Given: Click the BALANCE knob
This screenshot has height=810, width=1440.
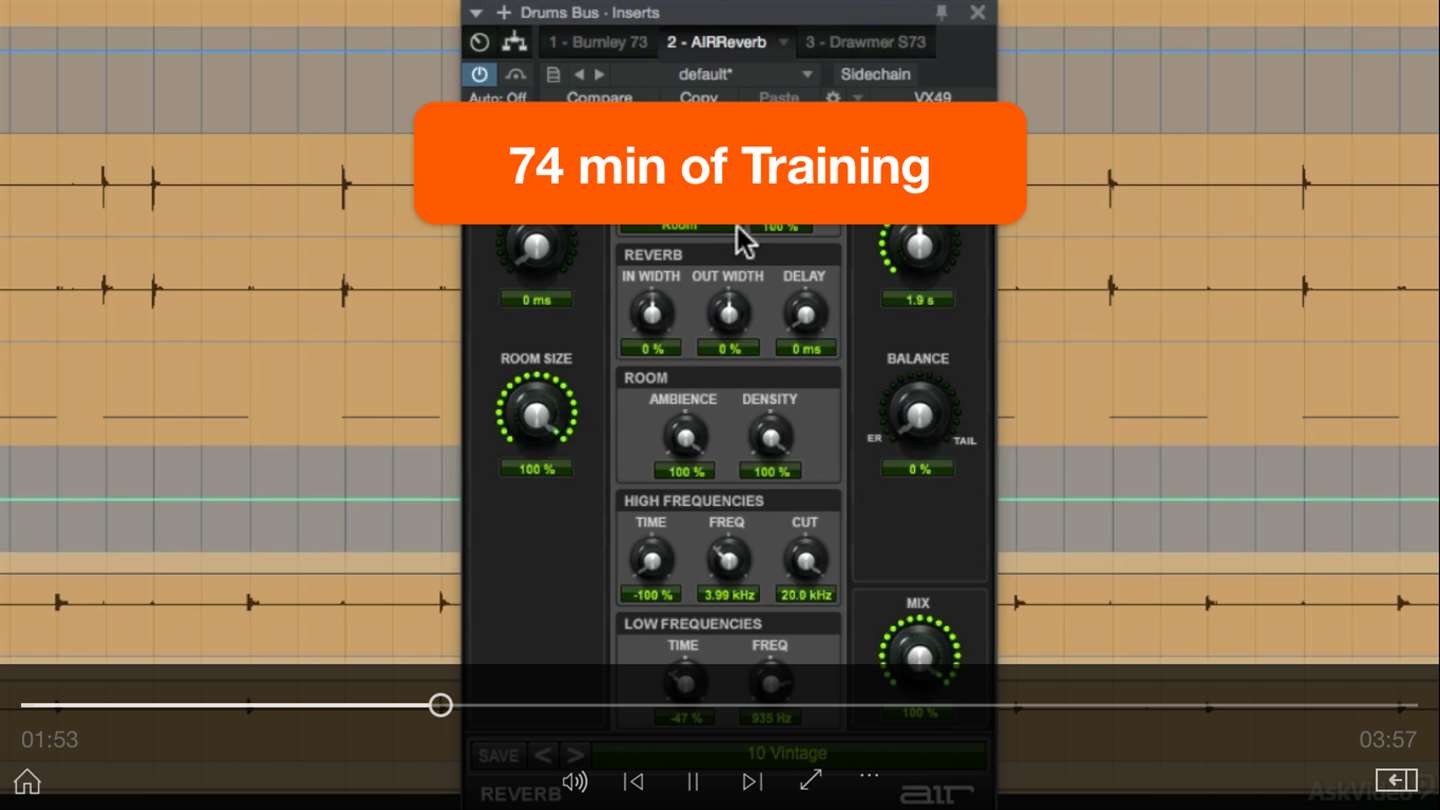Looking at the screenshot, I should pyautogui.click(x=918, y=413).
